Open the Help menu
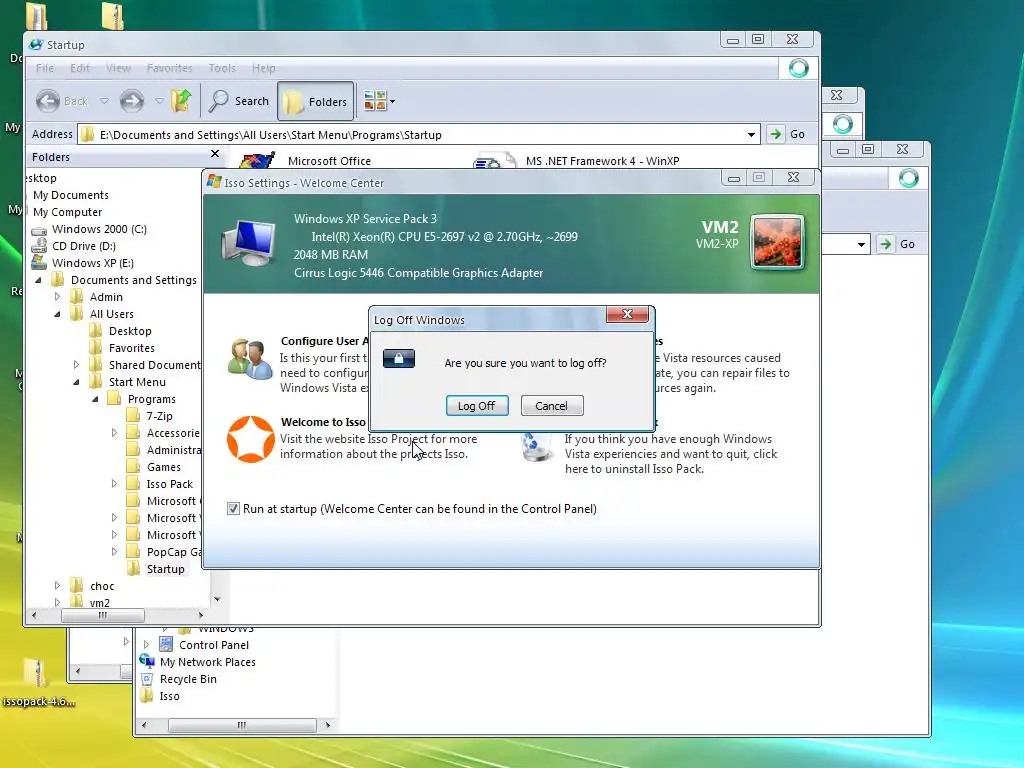 click(x=263, y=68)
